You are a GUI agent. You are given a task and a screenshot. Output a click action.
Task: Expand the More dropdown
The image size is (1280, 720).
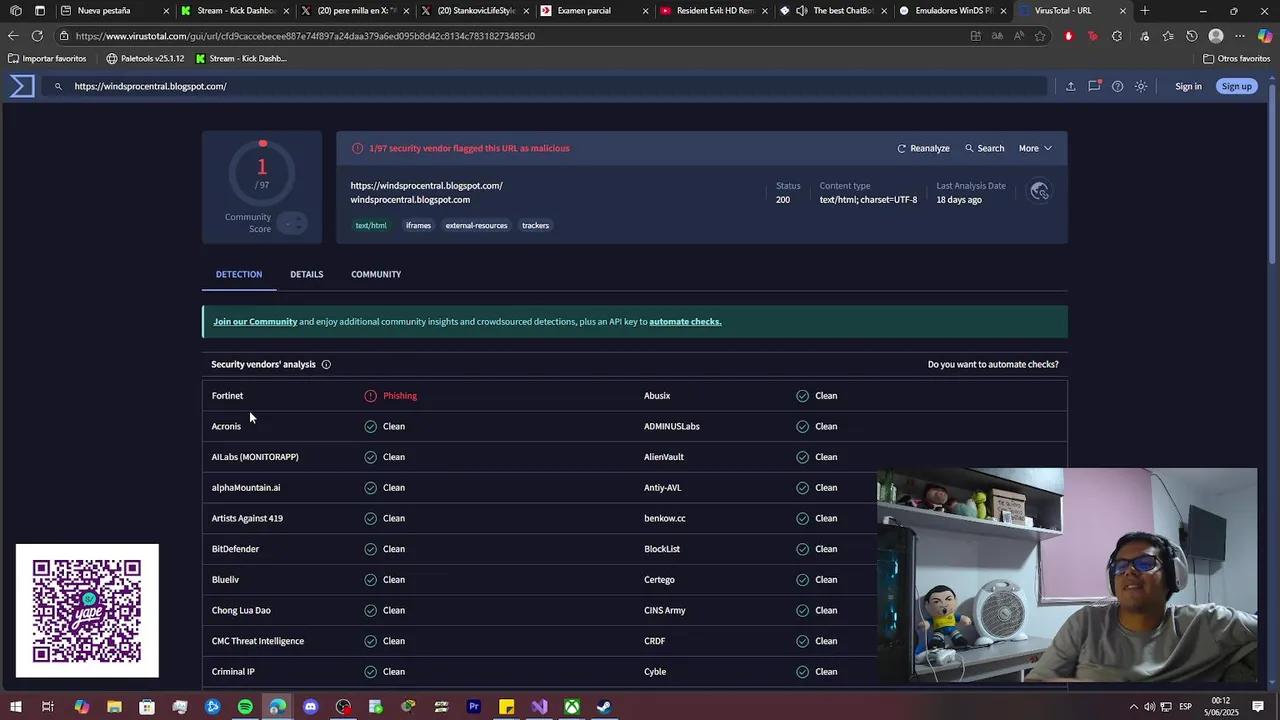coord(1035,148)
